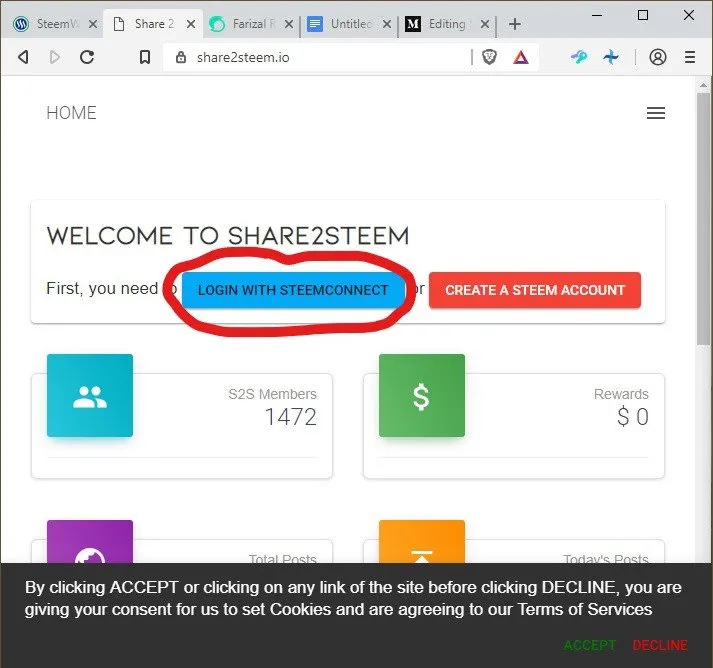The width and height of the screenshot is (713, 668).
Task: Maximize the browser window
Action: (x=643, y=15)
